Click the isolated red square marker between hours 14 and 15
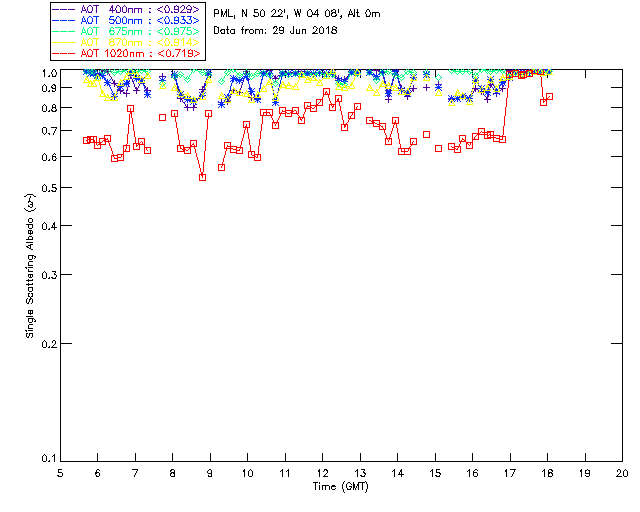Image resolution: width=640 pixels, height=512 pixels. (x=427, y=134)
